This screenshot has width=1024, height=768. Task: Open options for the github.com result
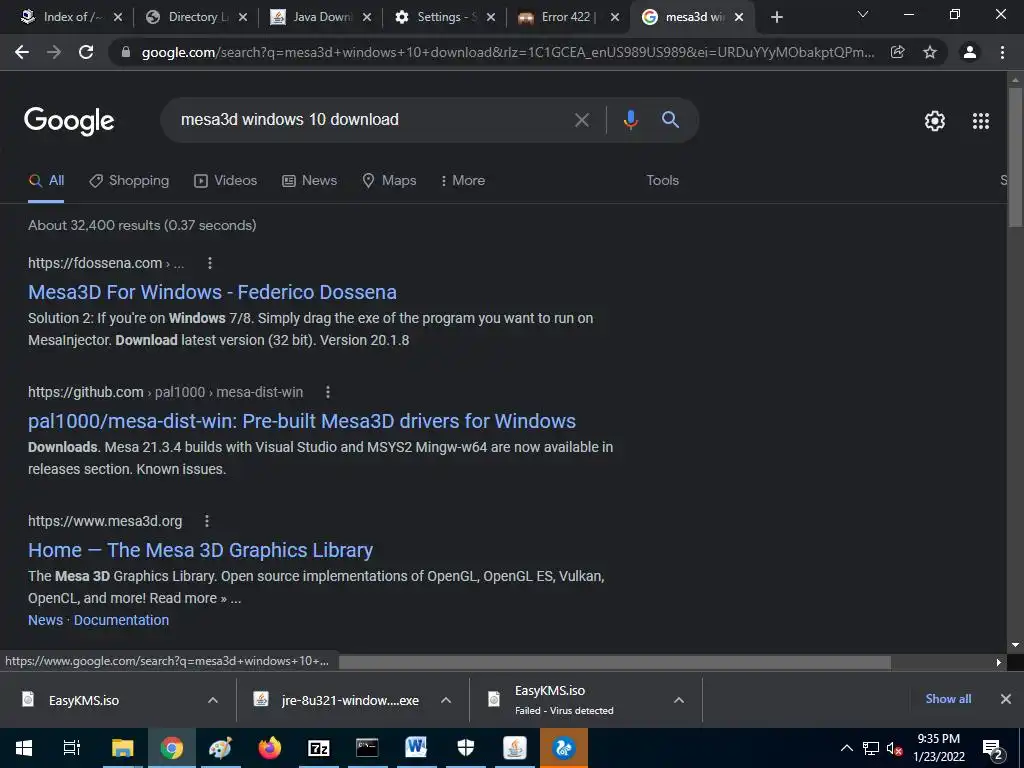click(x=328, y=392)
